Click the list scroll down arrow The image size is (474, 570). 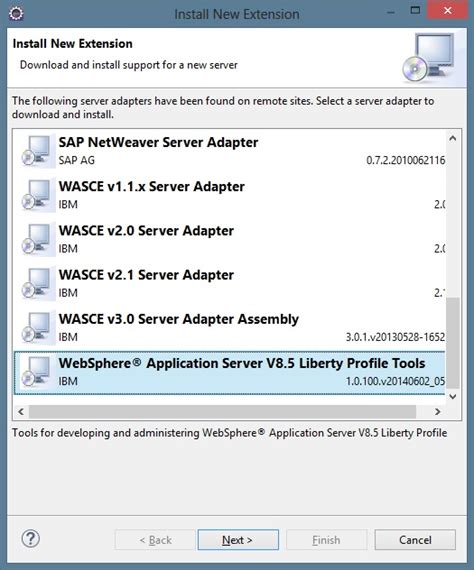click(453, 396)
